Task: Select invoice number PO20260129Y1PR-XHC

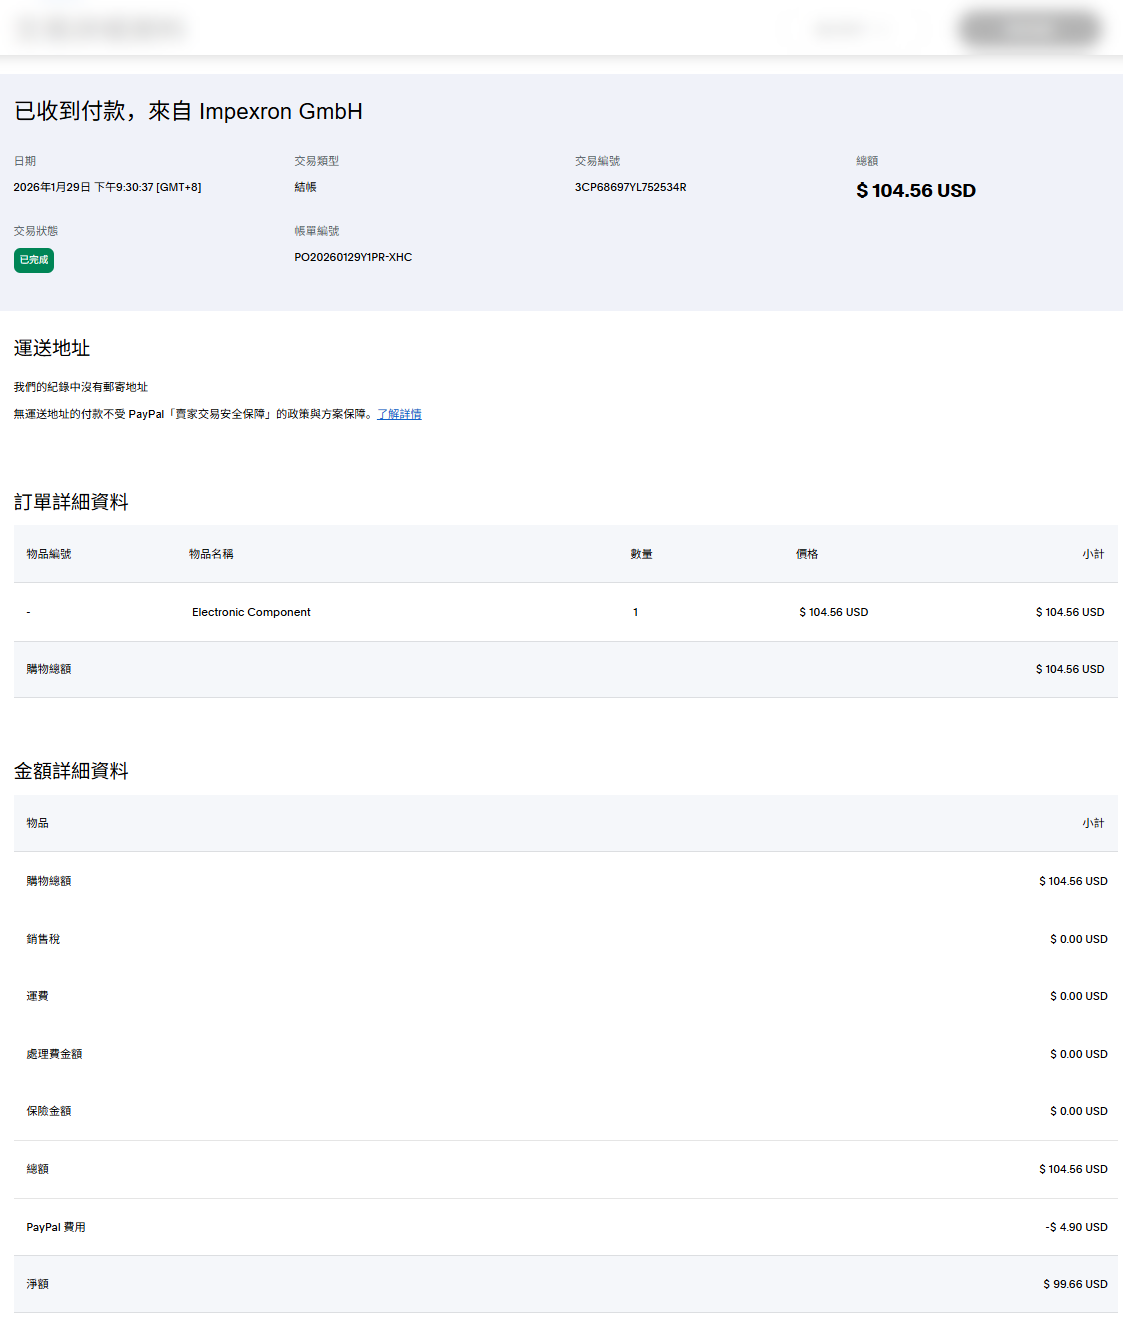Action: tap(353, 257)
